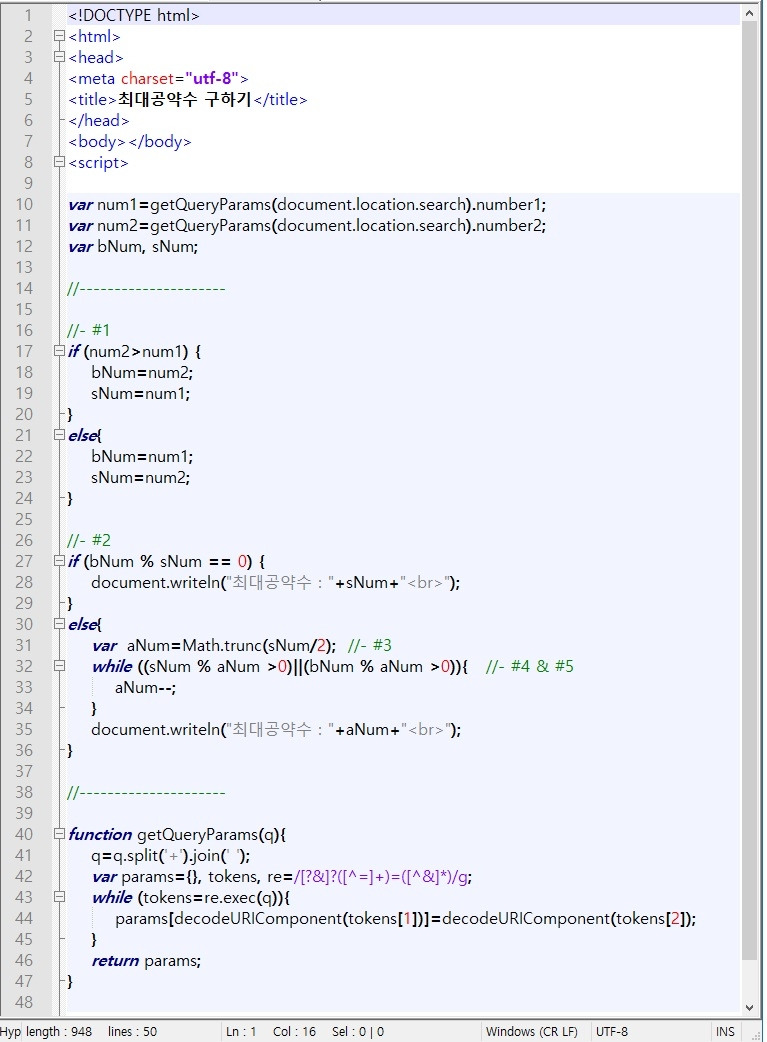Toggle the INS insert mode indicator

tap(724, 1031)
